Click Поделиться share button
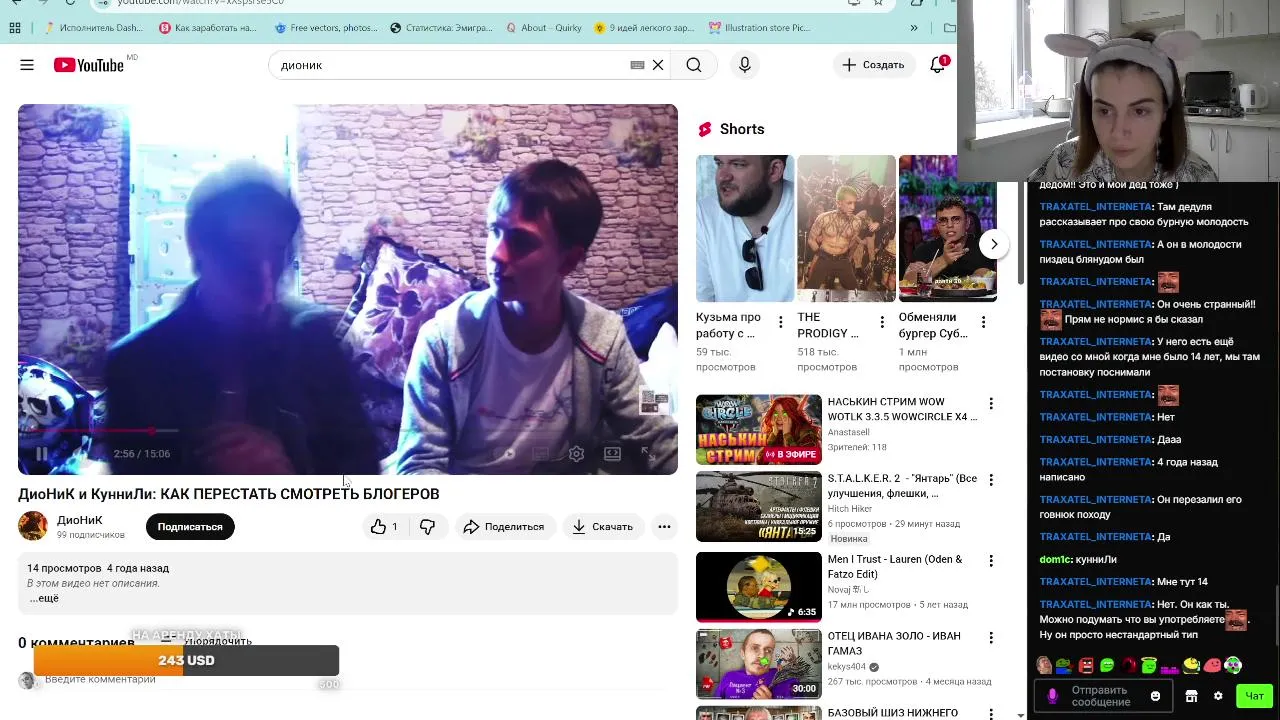Screen dimensions: 1280x720 tap(504, 527)
